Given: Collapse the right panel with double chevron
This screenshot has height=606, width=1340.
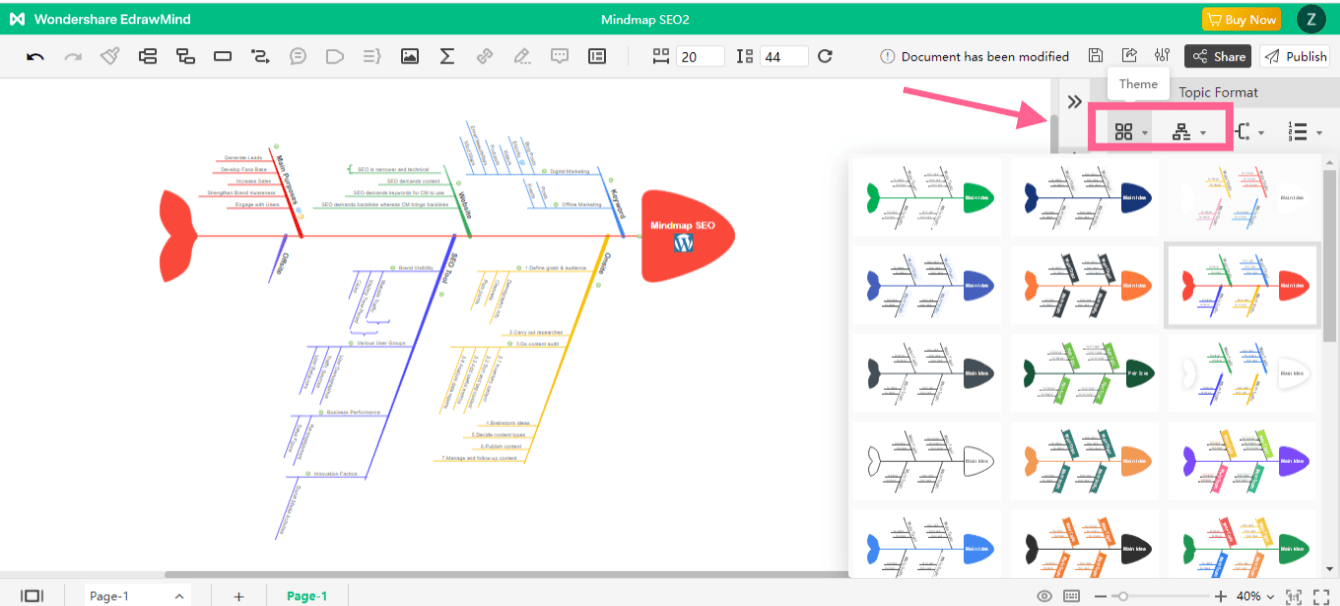Looking at the screenshot, I should [x=1074, y=101].
